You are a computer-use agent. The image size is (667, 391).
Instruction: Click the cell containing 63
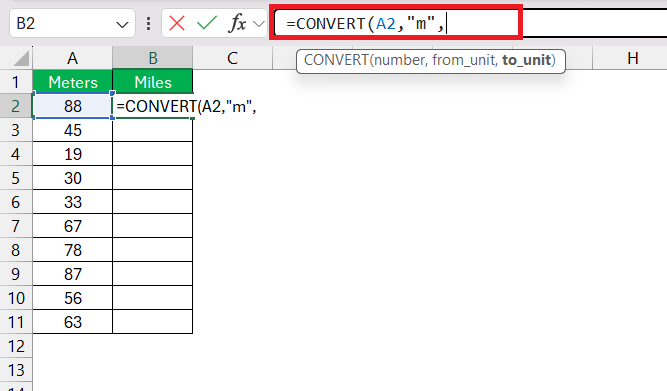(73, 322)
